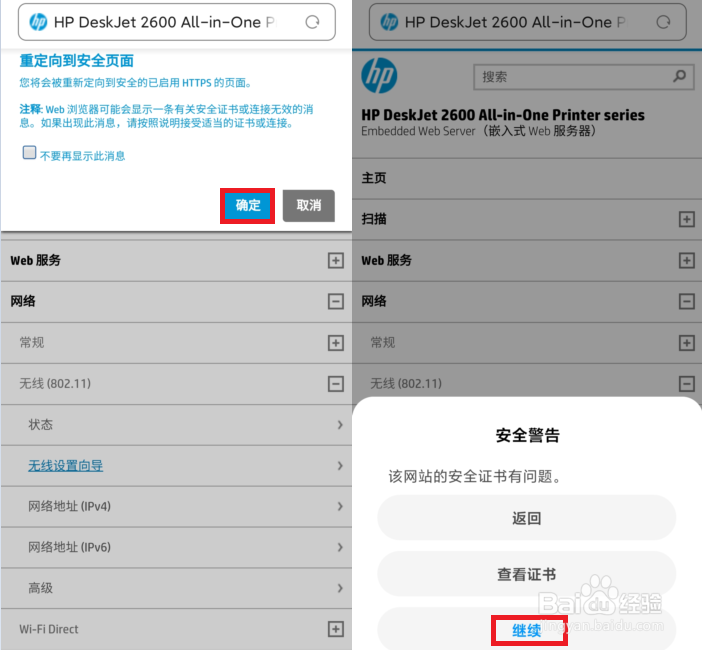Image resolution: width=702 pixels, height=650 pixels.
Task: Open the 无线设置向导 link
Action: click(x=65, y=466)
